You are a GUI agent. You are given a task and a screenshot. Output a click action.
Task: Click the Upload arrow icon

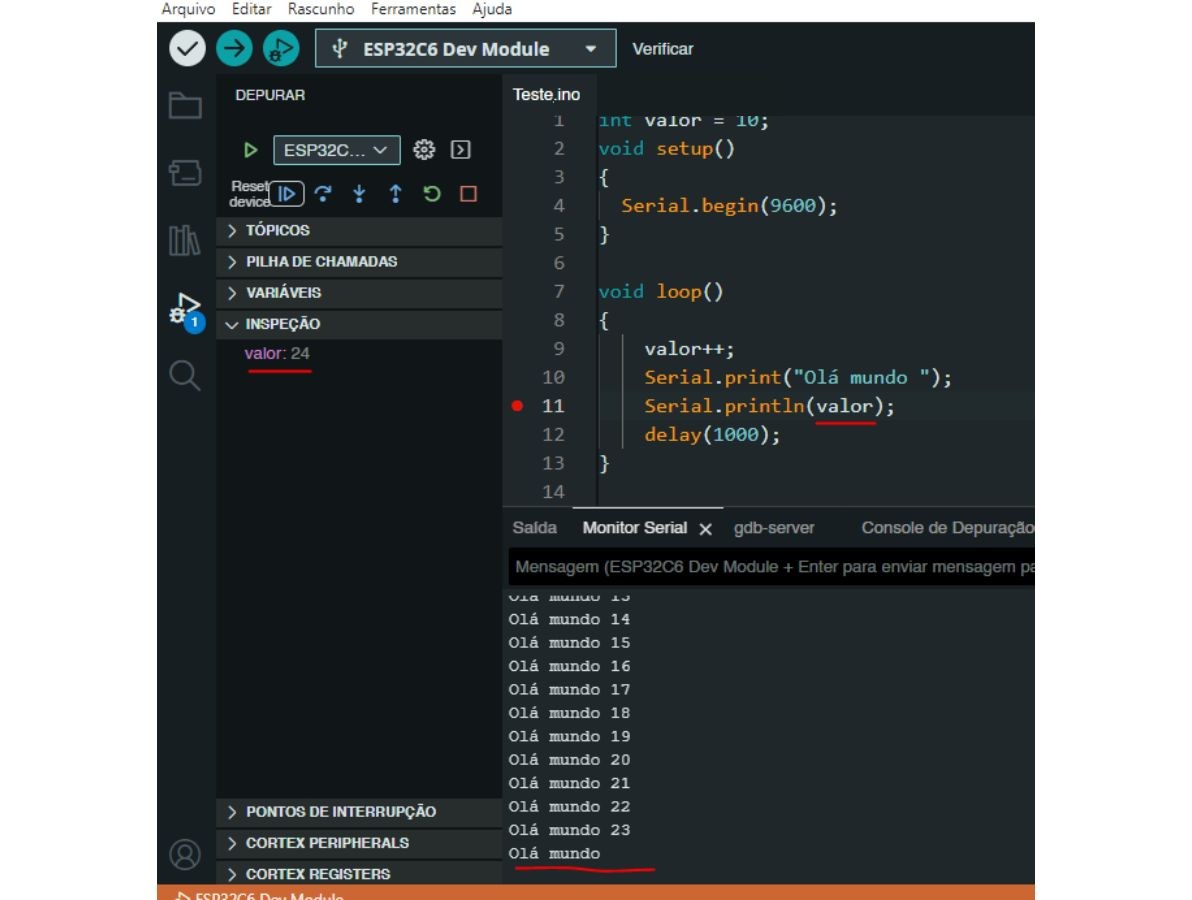[234, 48]
